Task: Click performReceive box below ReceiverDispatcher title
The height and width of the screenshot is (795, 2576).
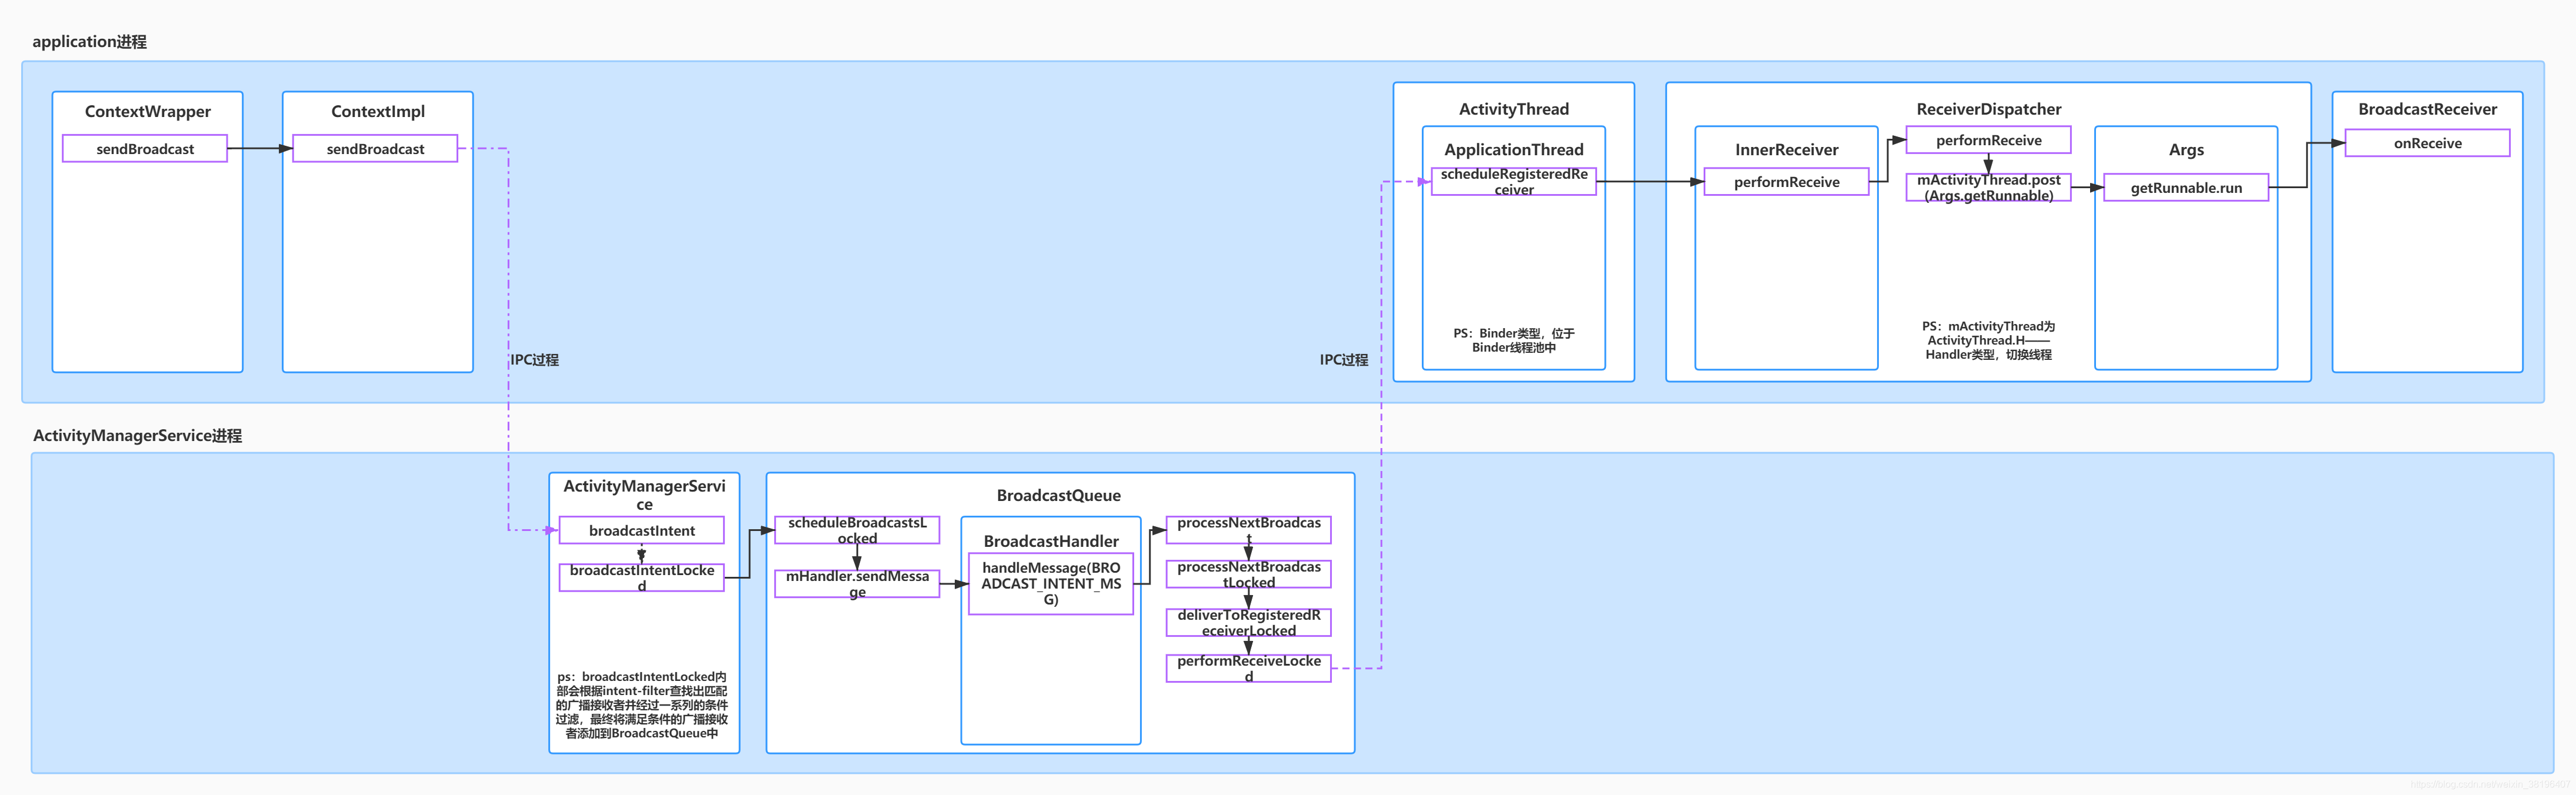Action: (1989, 140)
